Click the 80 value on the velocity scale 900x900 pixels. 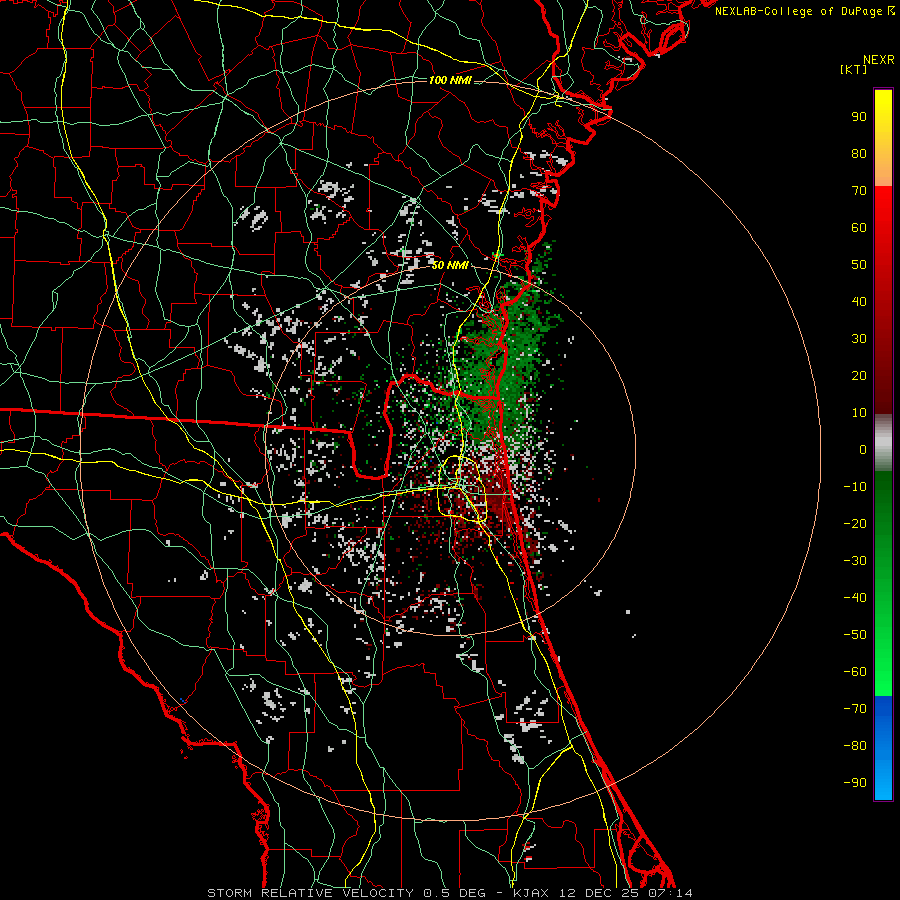tap(859, 154)
